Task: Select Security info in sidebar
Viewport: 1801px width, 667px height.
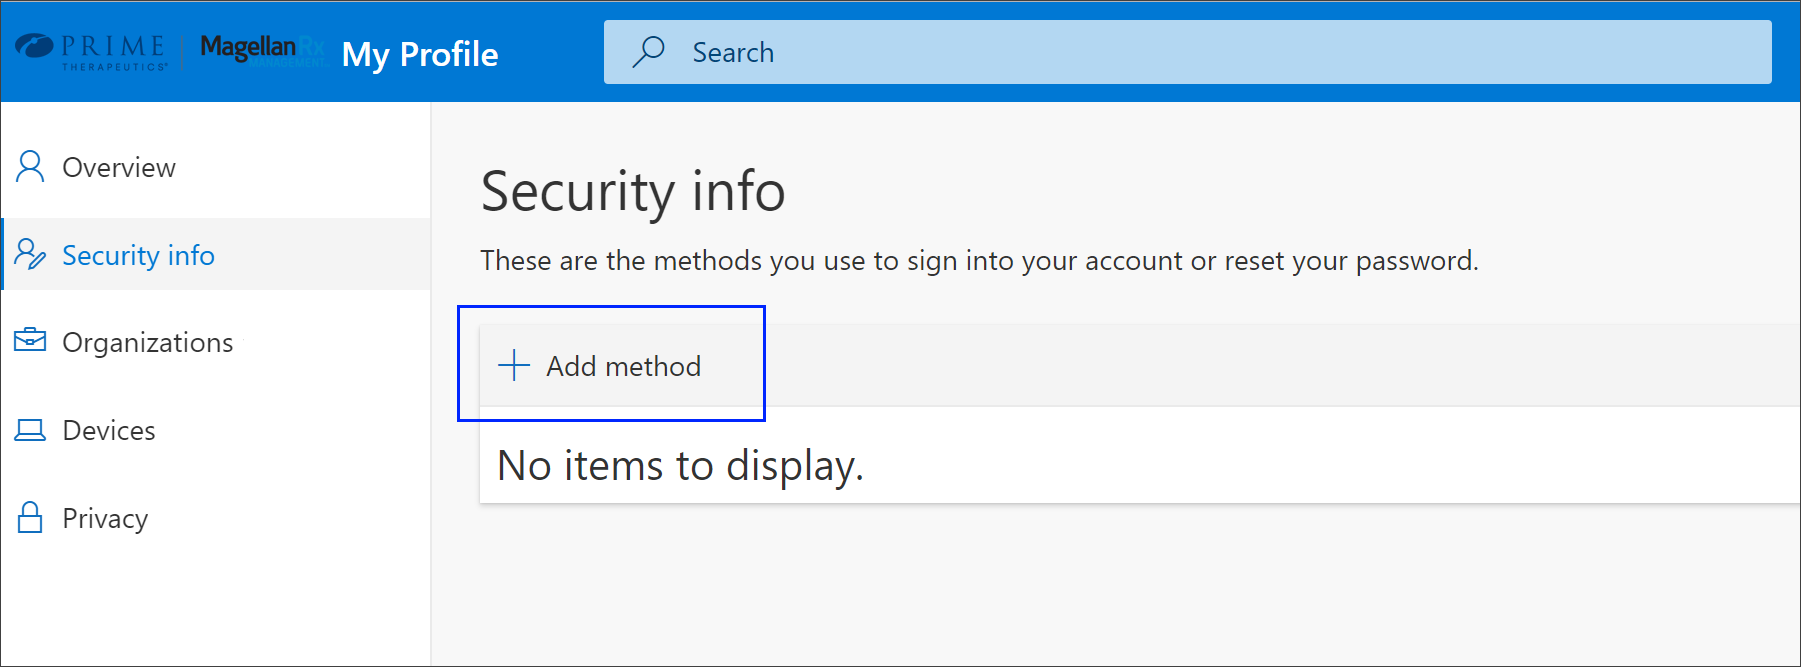Action: (216, 255)
